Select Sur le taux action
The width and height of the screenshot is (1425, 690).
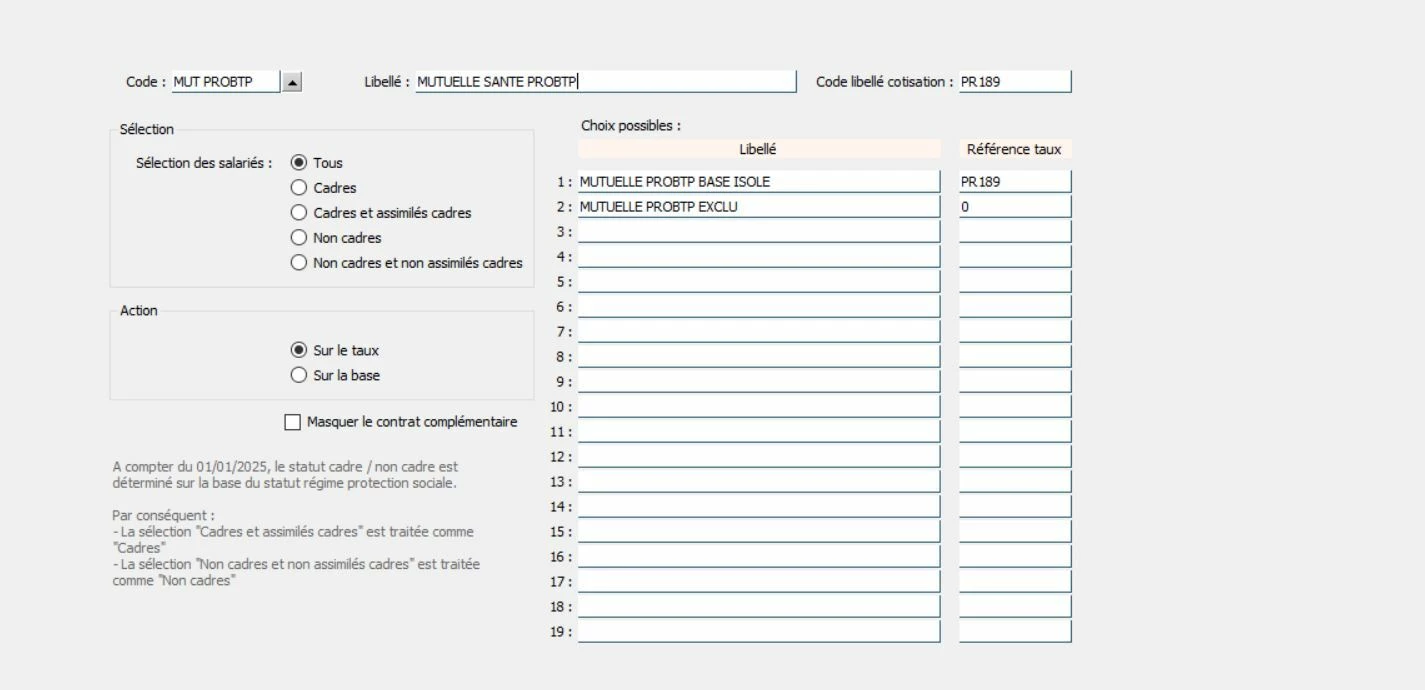point(298,350)
